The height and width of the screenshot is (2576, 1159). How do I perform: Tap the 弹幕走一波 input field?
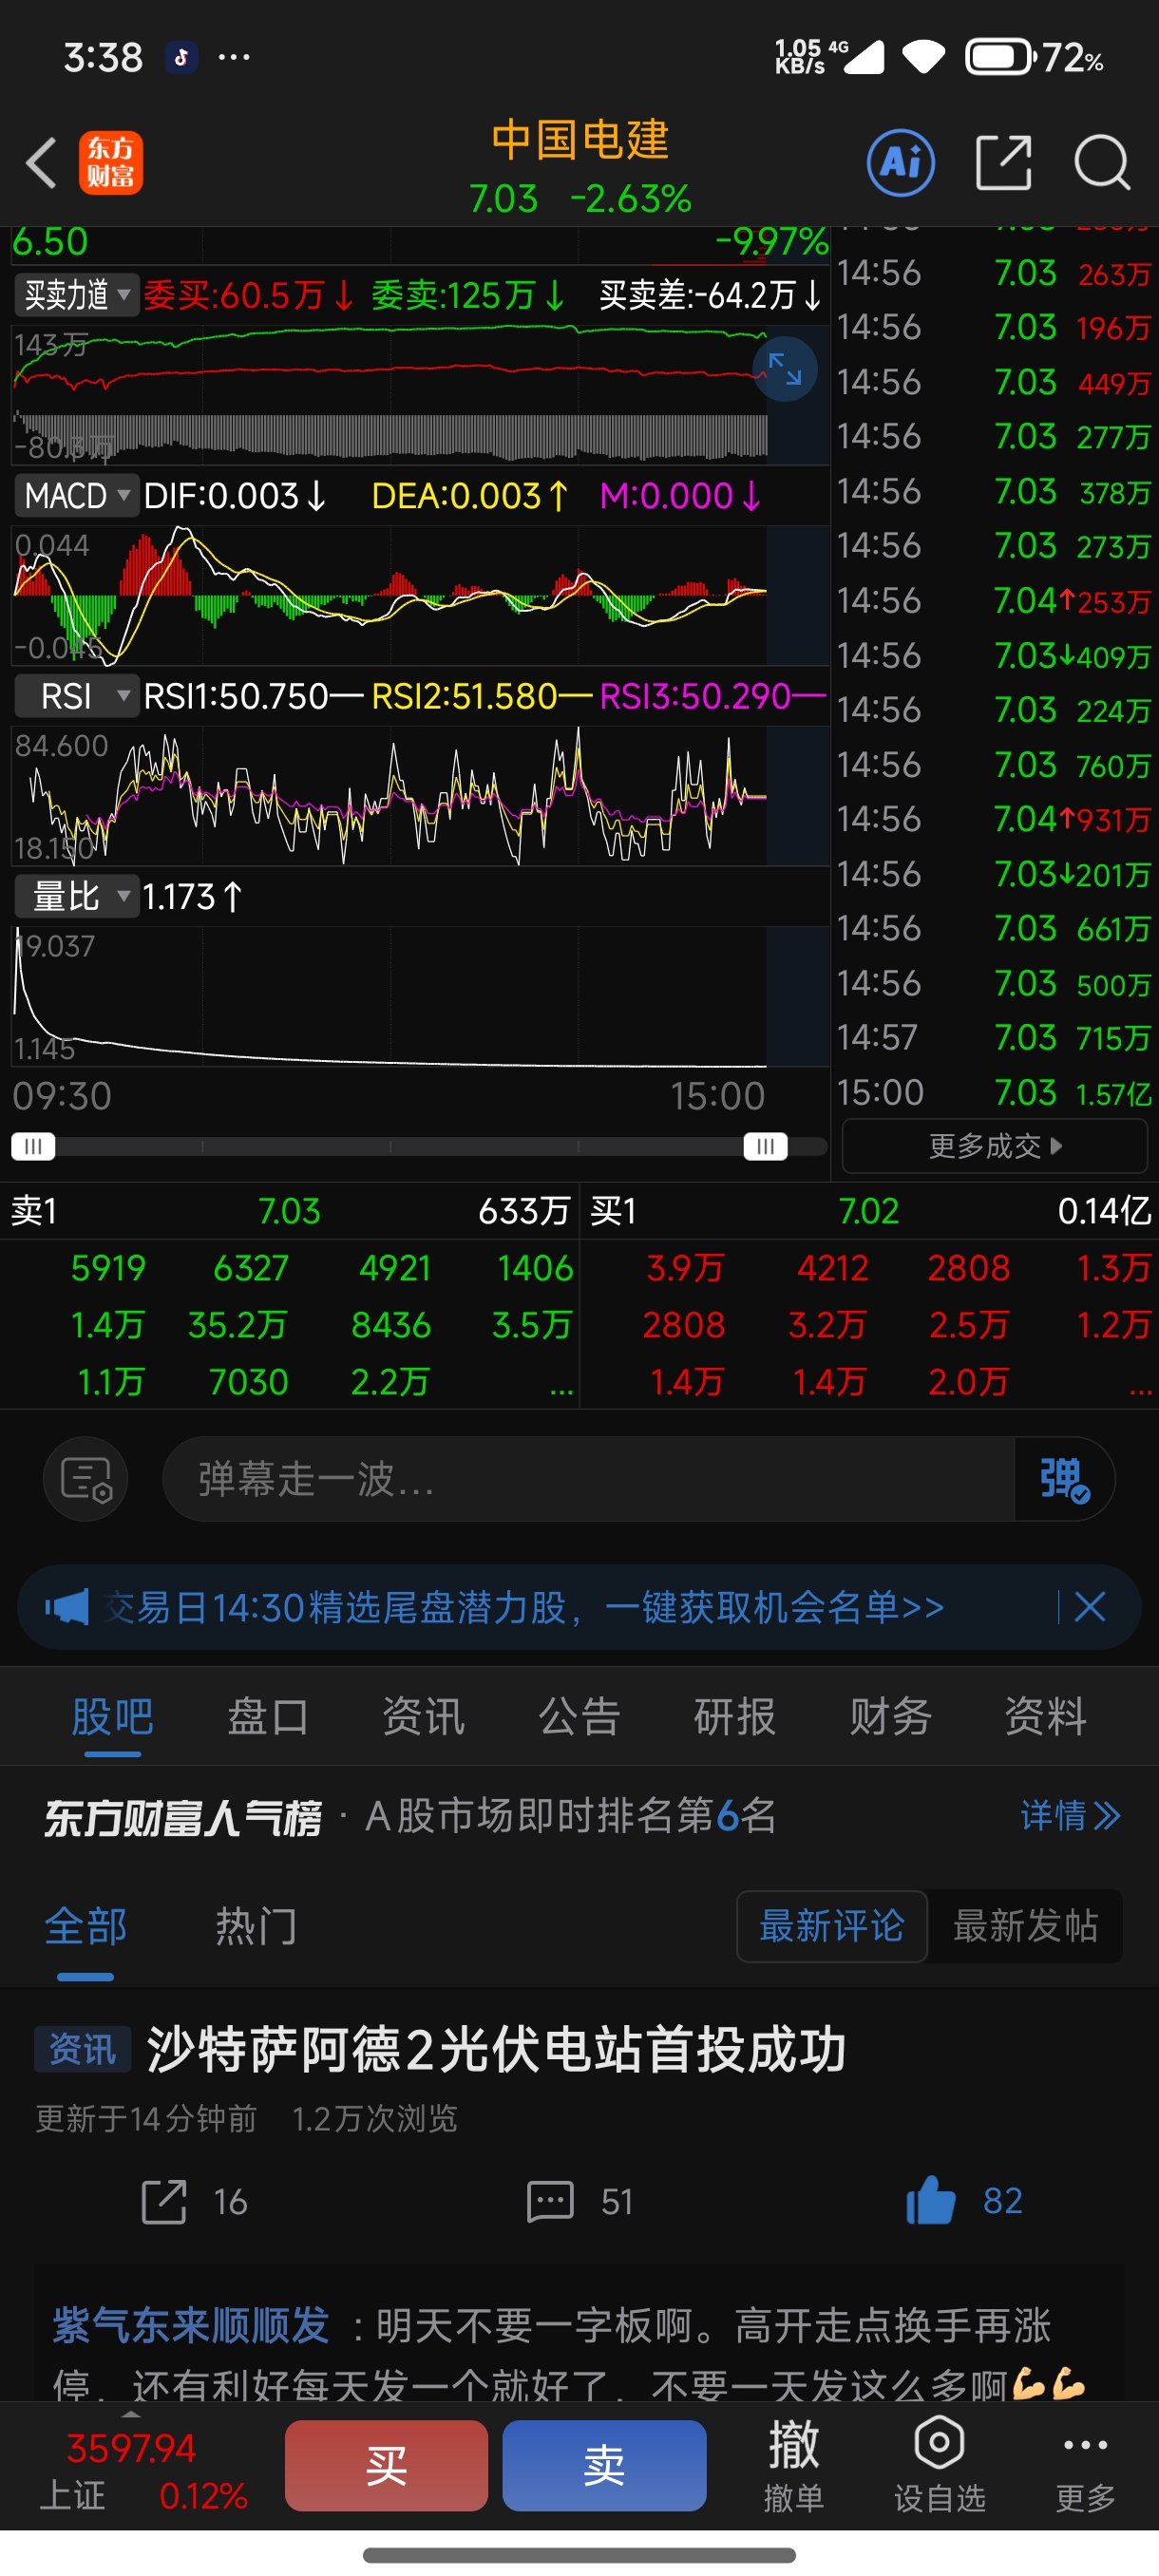pyautogui.click(x=588, y=1479)
